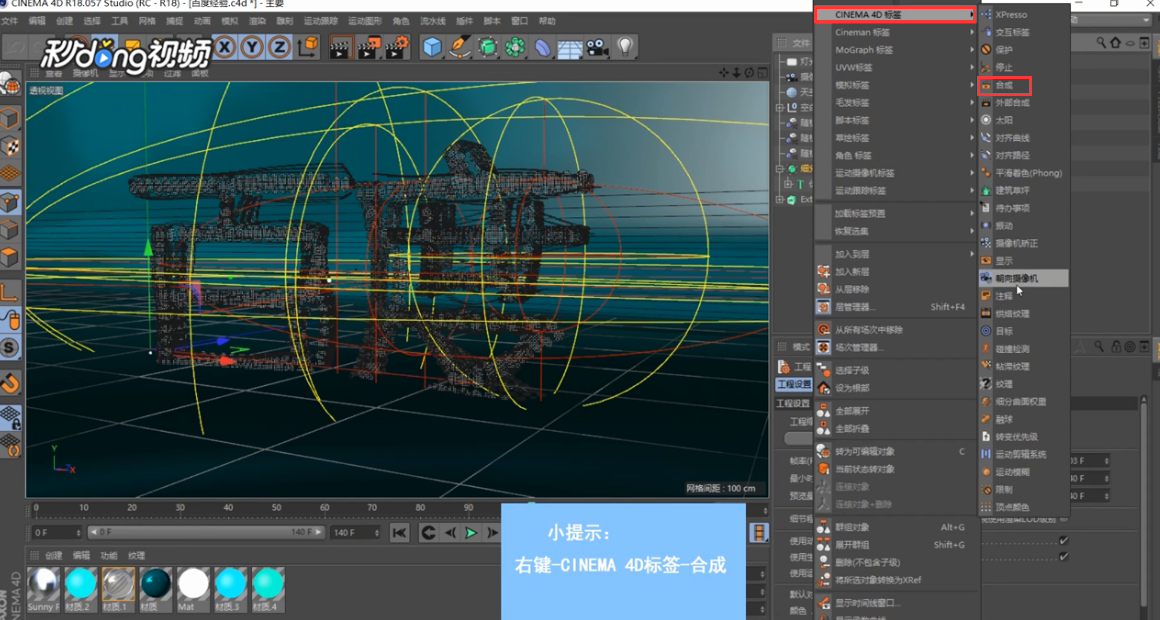
Task: Choose 保护 tag entry
Action: tap(1025, 50)
